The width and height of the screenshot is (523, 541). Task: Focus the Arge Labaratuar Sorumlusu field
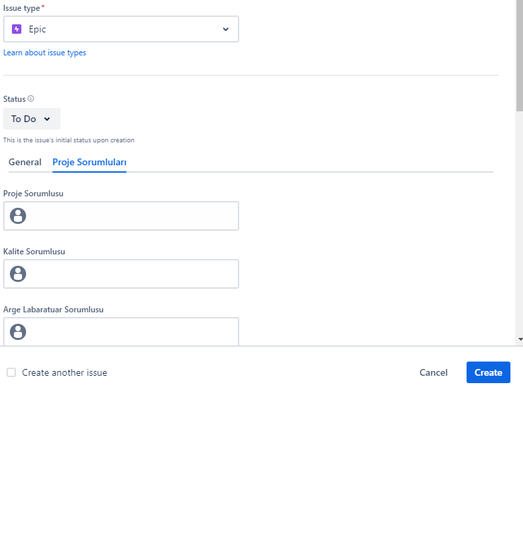[x=121, y=332]
